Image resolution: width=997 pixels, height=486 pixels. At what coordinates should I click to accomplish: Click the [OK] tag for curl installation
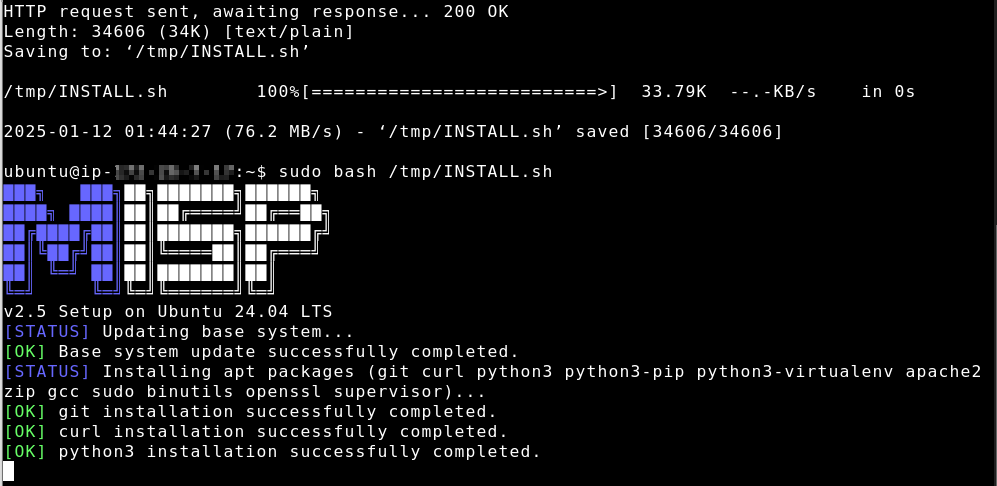[x=25, y=431]
